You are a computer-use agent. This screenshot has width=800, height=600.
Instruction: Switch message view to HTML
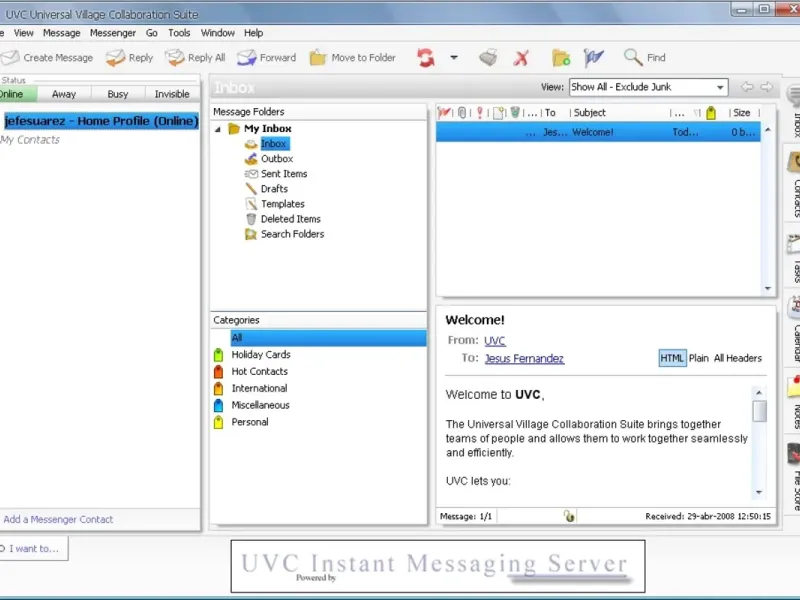pyautogui.click(x=672, y=358)
